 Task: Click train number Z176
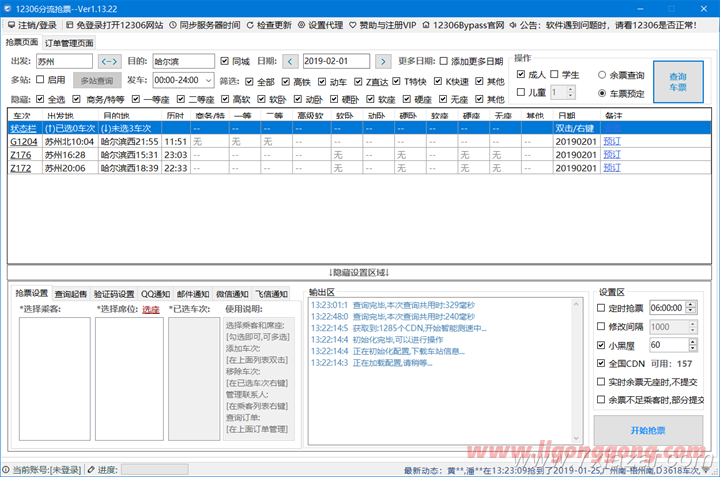click(21, 155)
